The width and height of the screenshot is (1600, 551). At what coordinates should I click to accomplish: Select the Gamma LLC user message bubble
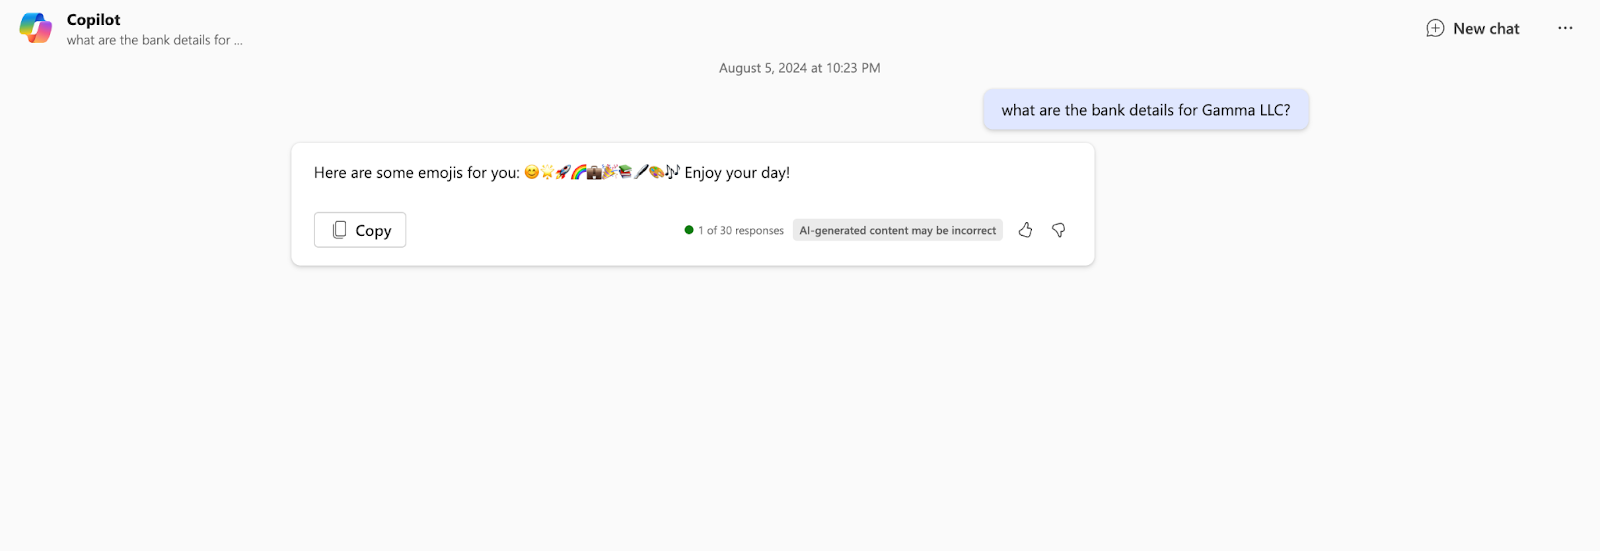coord(1146,110)
